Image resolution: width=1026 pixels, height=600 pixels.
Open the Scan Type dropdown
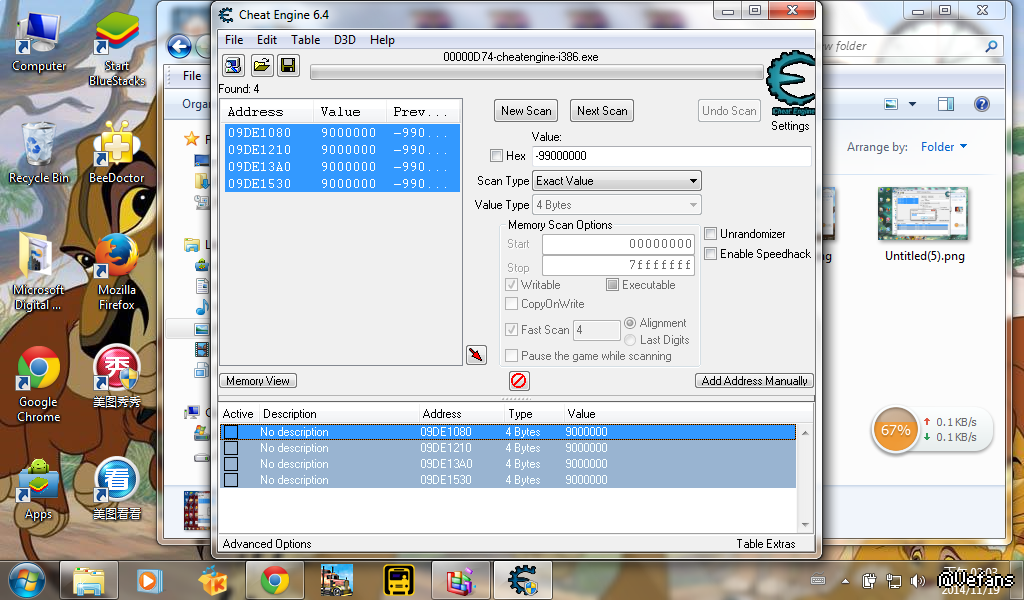click(617, 181)
